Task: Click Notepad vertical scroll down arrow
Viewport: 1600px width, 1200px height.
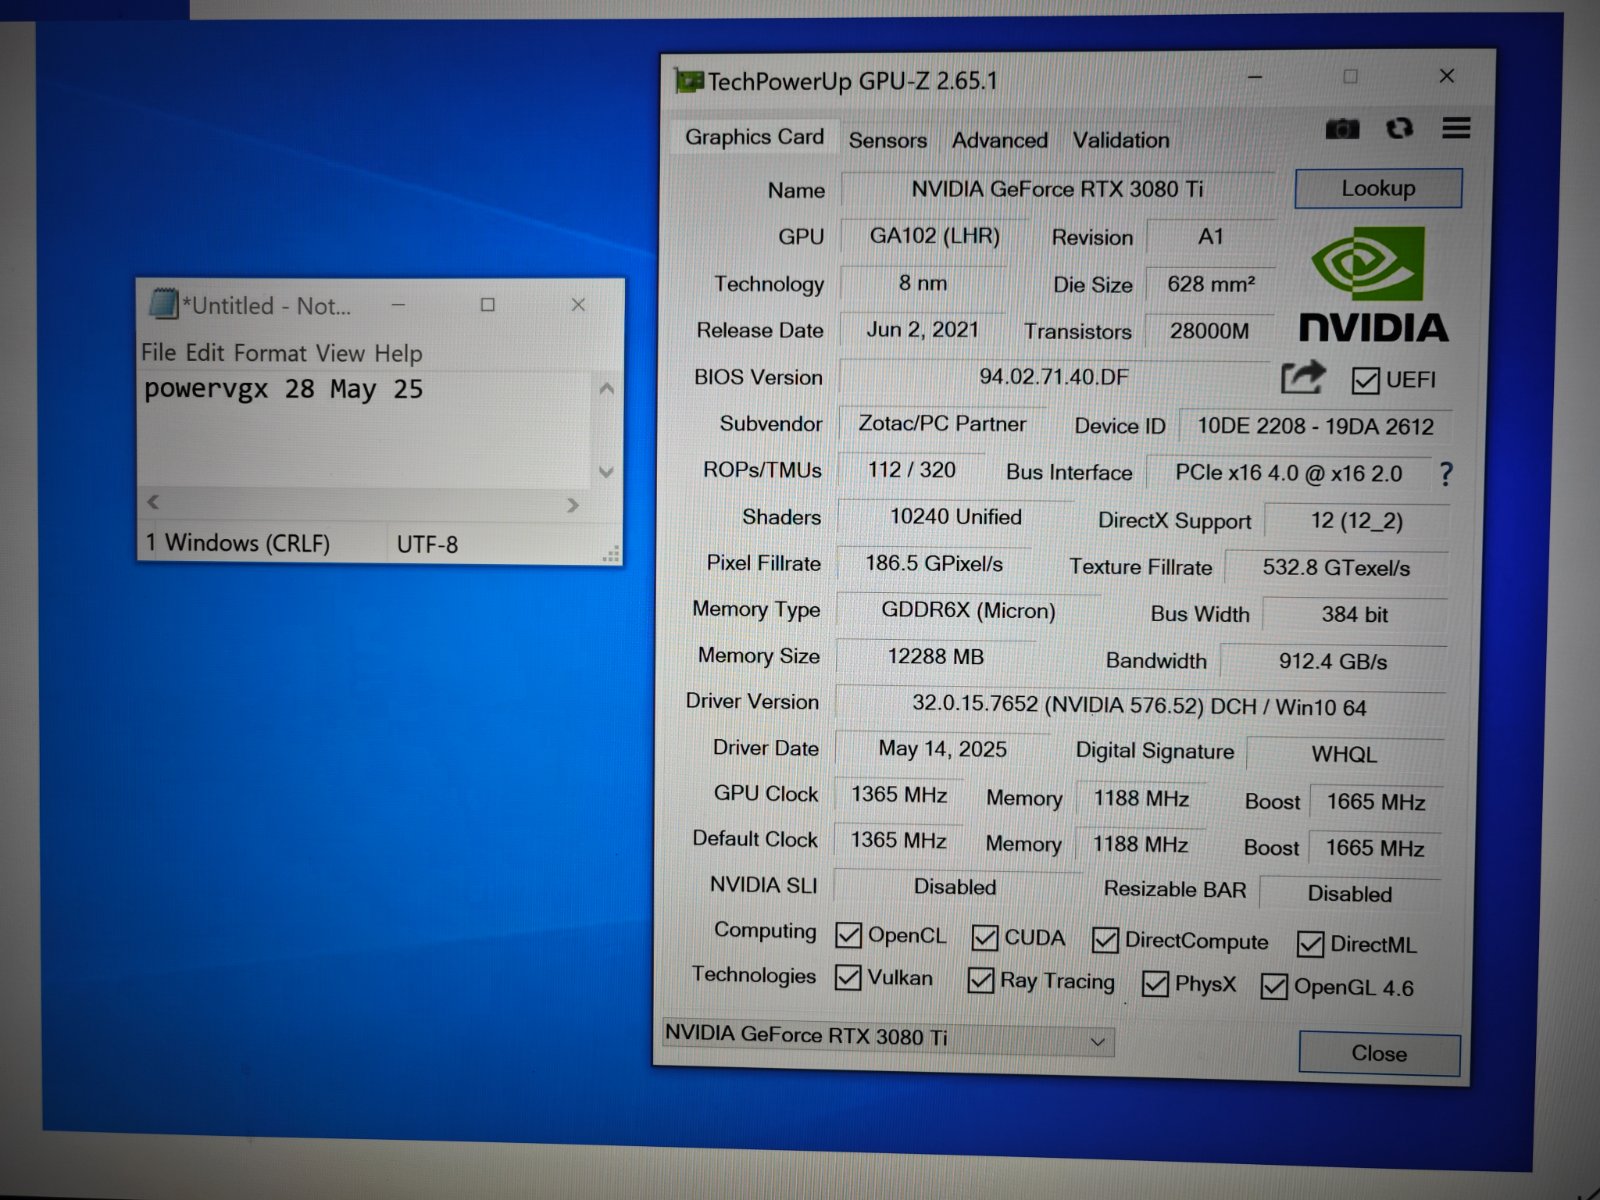Action: click(x=606, y=471)
